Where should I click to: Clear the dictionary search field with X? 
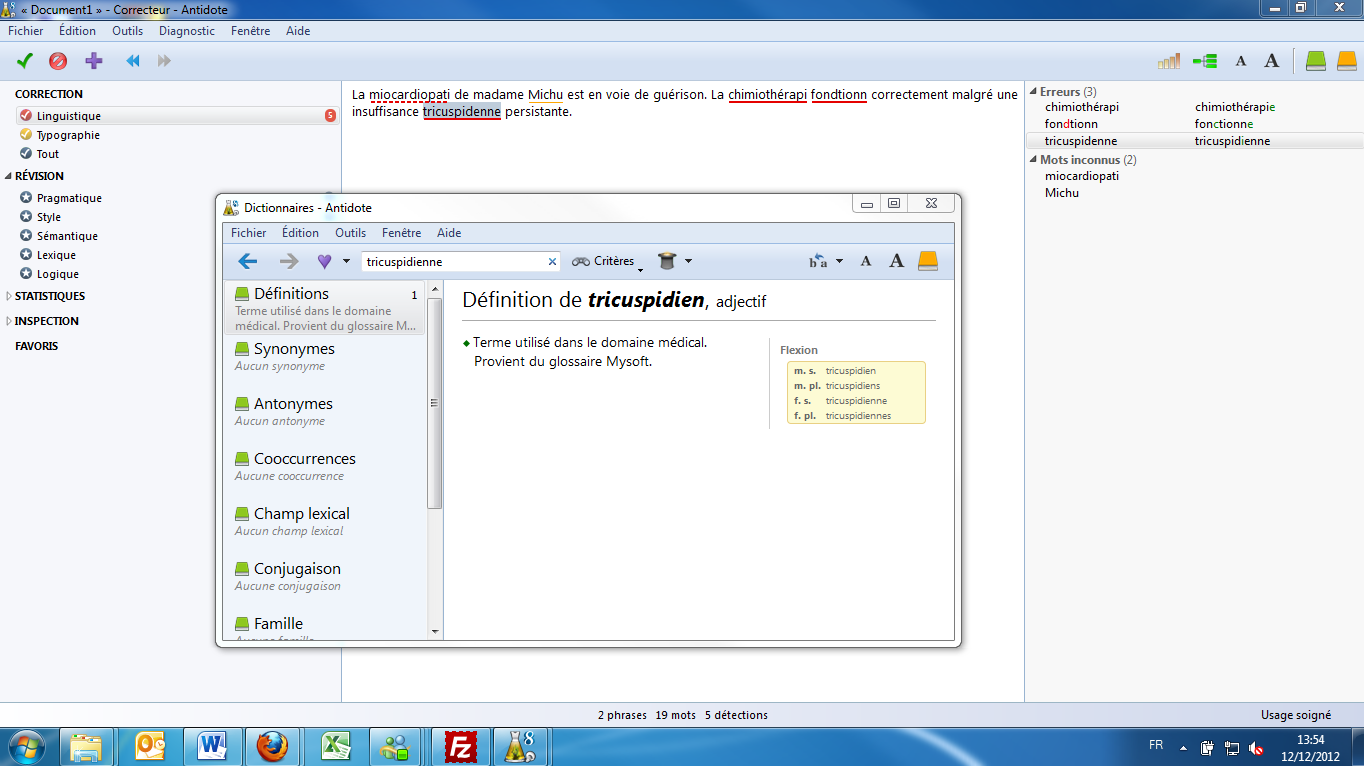pos(552,262)
